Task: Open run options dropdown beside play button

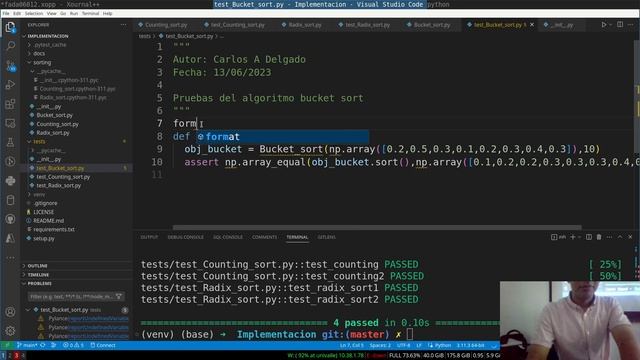Action: [x=611, y=25]
